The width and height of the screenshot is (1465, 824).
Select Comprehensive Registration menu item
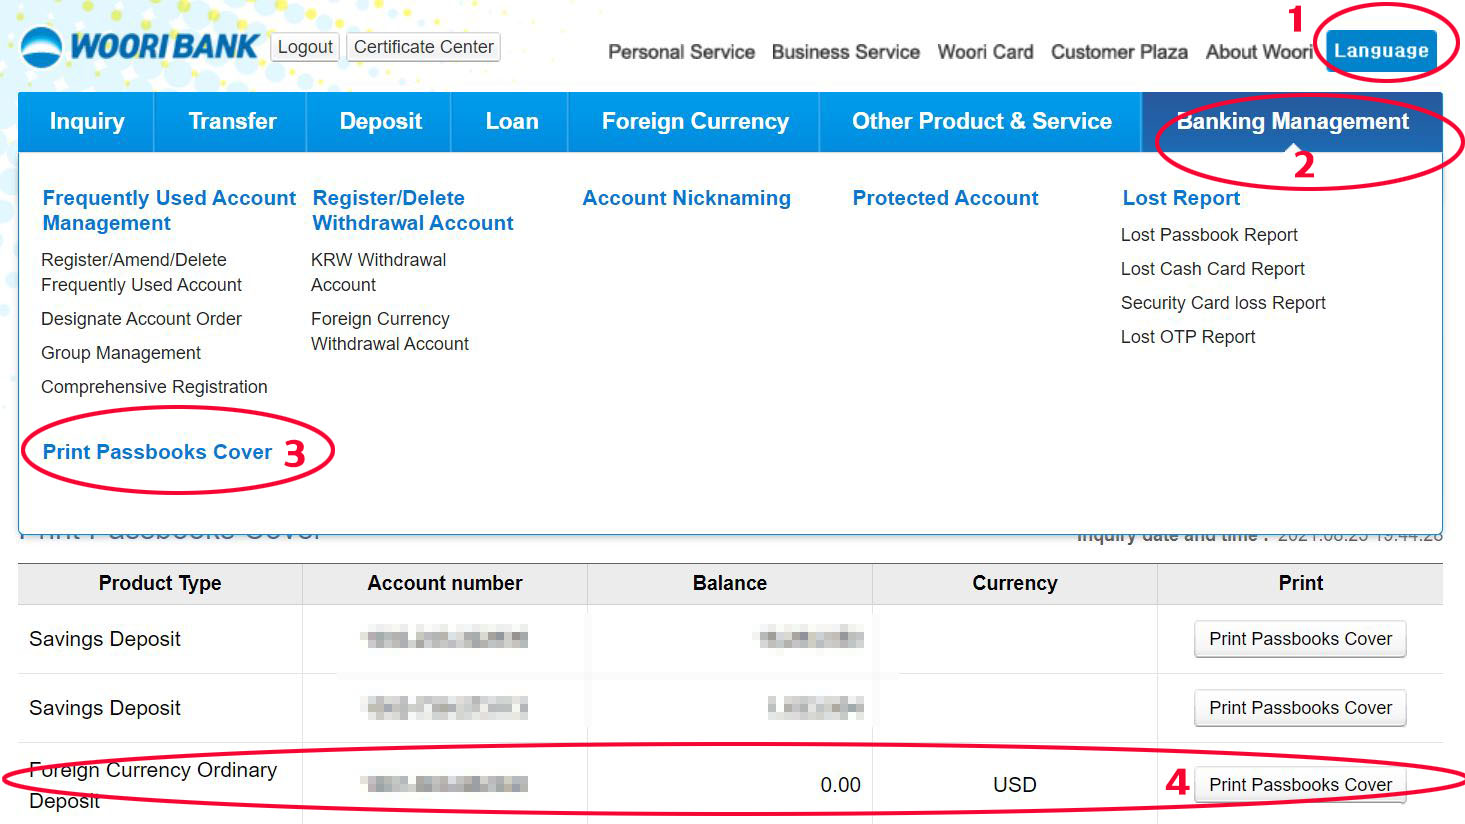(x=154, y=387)
